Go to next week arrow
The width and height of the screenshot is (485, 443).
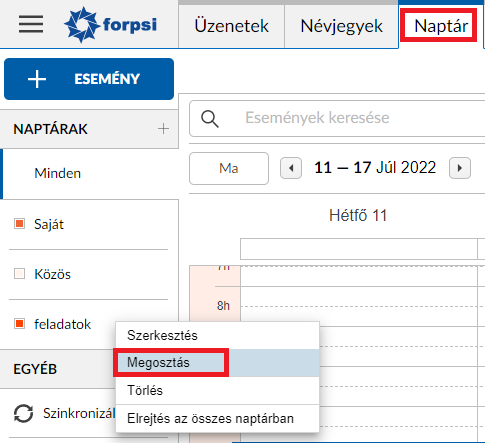[460, 168]
